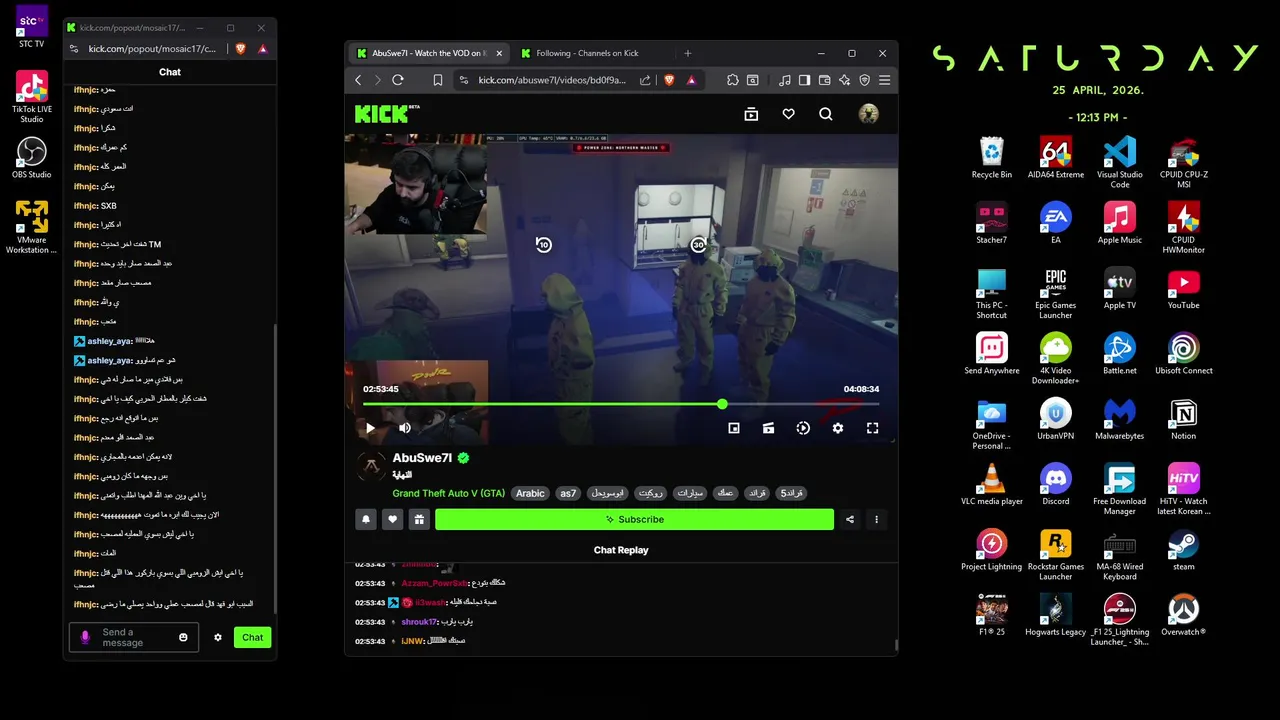Click the progress bar scrubber handle
The height and width of the screenshot is (720, 1280).
pos(722,404)
